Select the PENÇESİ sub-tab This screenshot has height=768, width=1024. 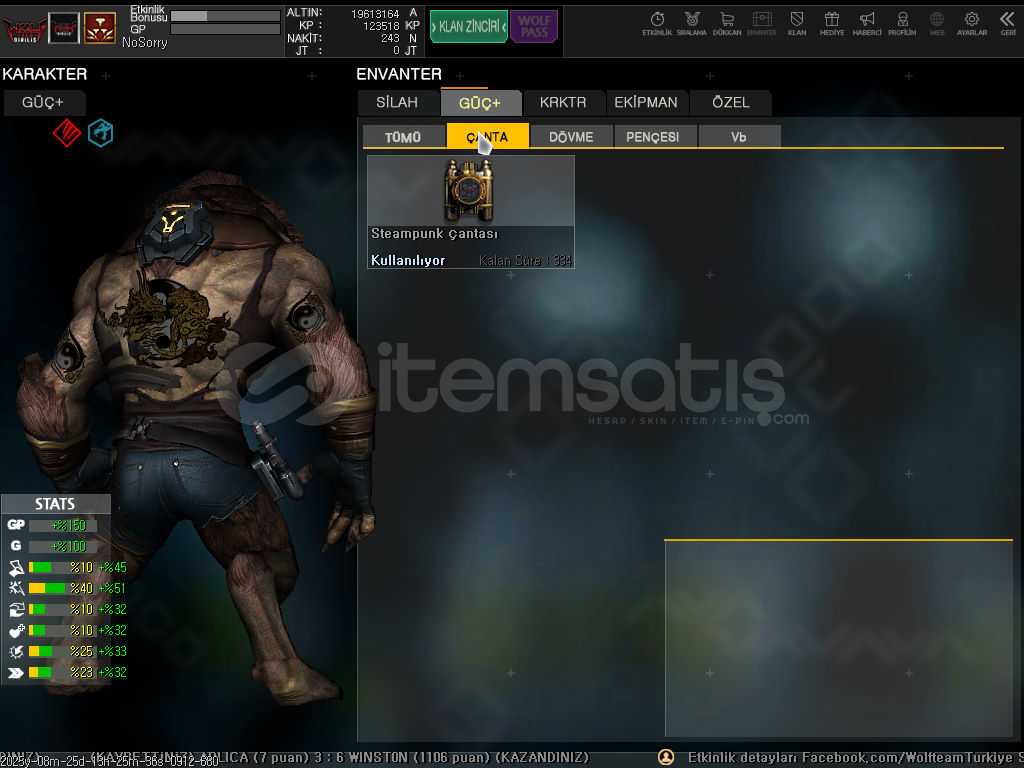[655, 136]
